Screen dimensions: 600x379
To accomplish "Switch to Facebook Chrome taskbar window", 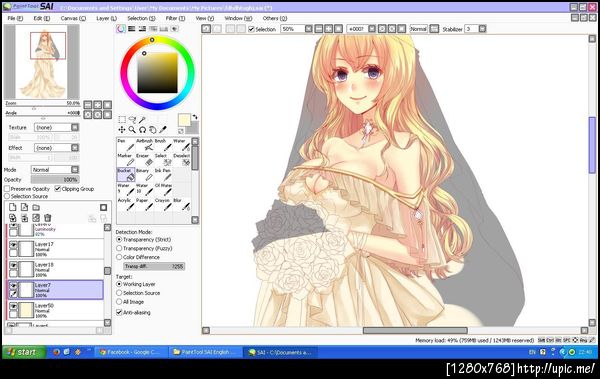I will (131, 352).
